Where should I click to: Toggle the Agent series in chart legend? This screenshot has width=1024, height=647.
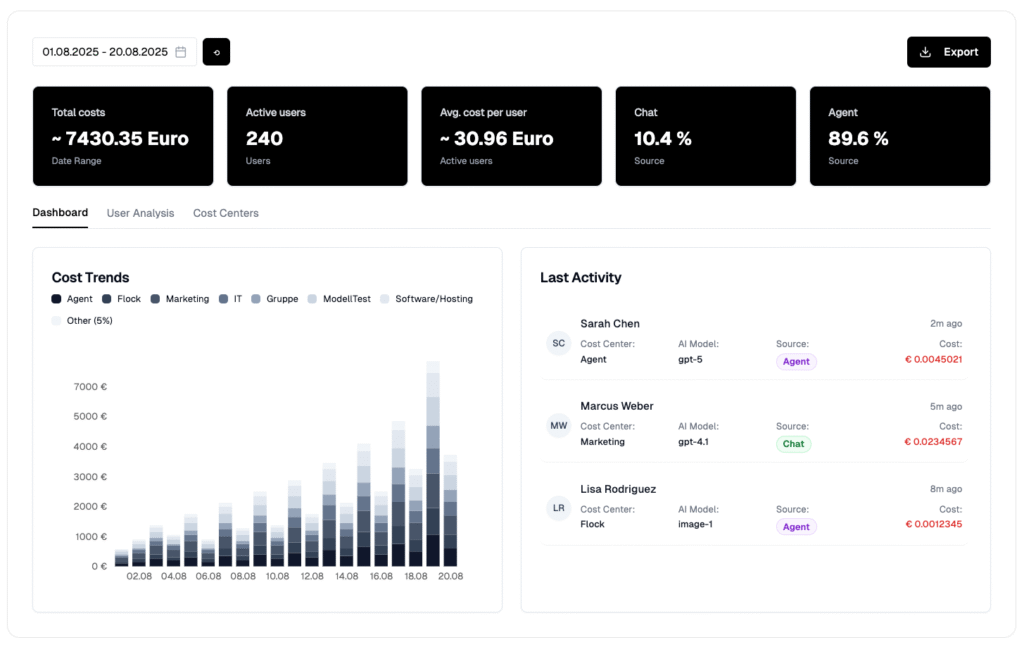72,299
